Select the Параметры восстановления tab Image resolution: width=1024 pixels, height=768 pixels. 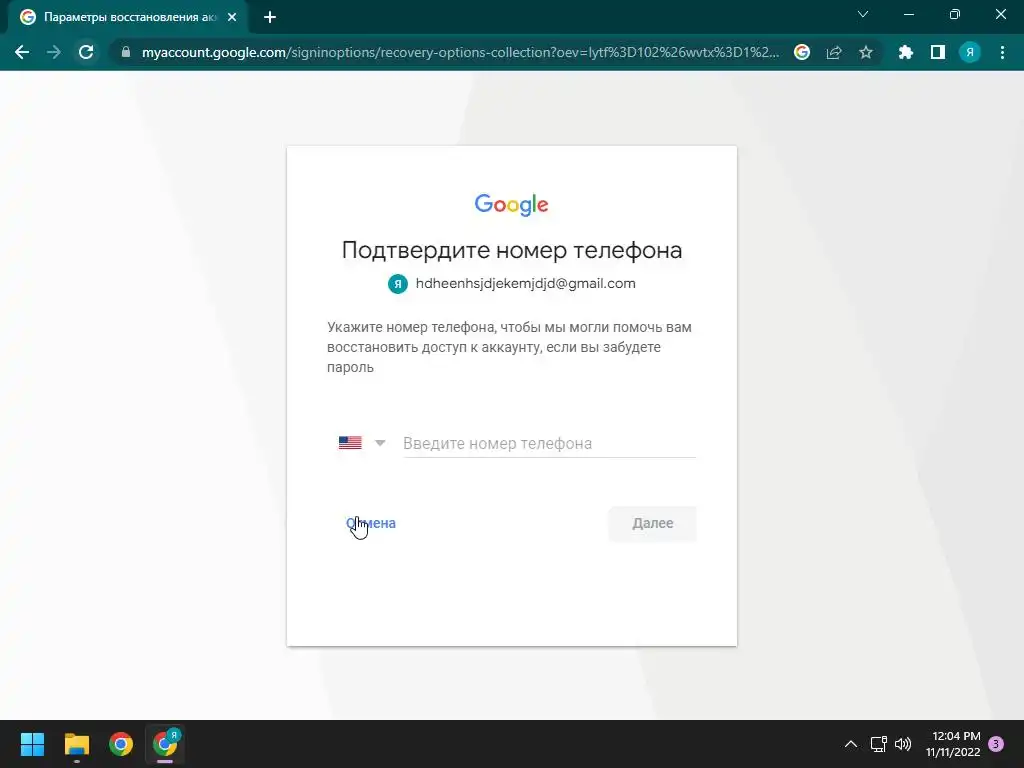tap(128, 18)
